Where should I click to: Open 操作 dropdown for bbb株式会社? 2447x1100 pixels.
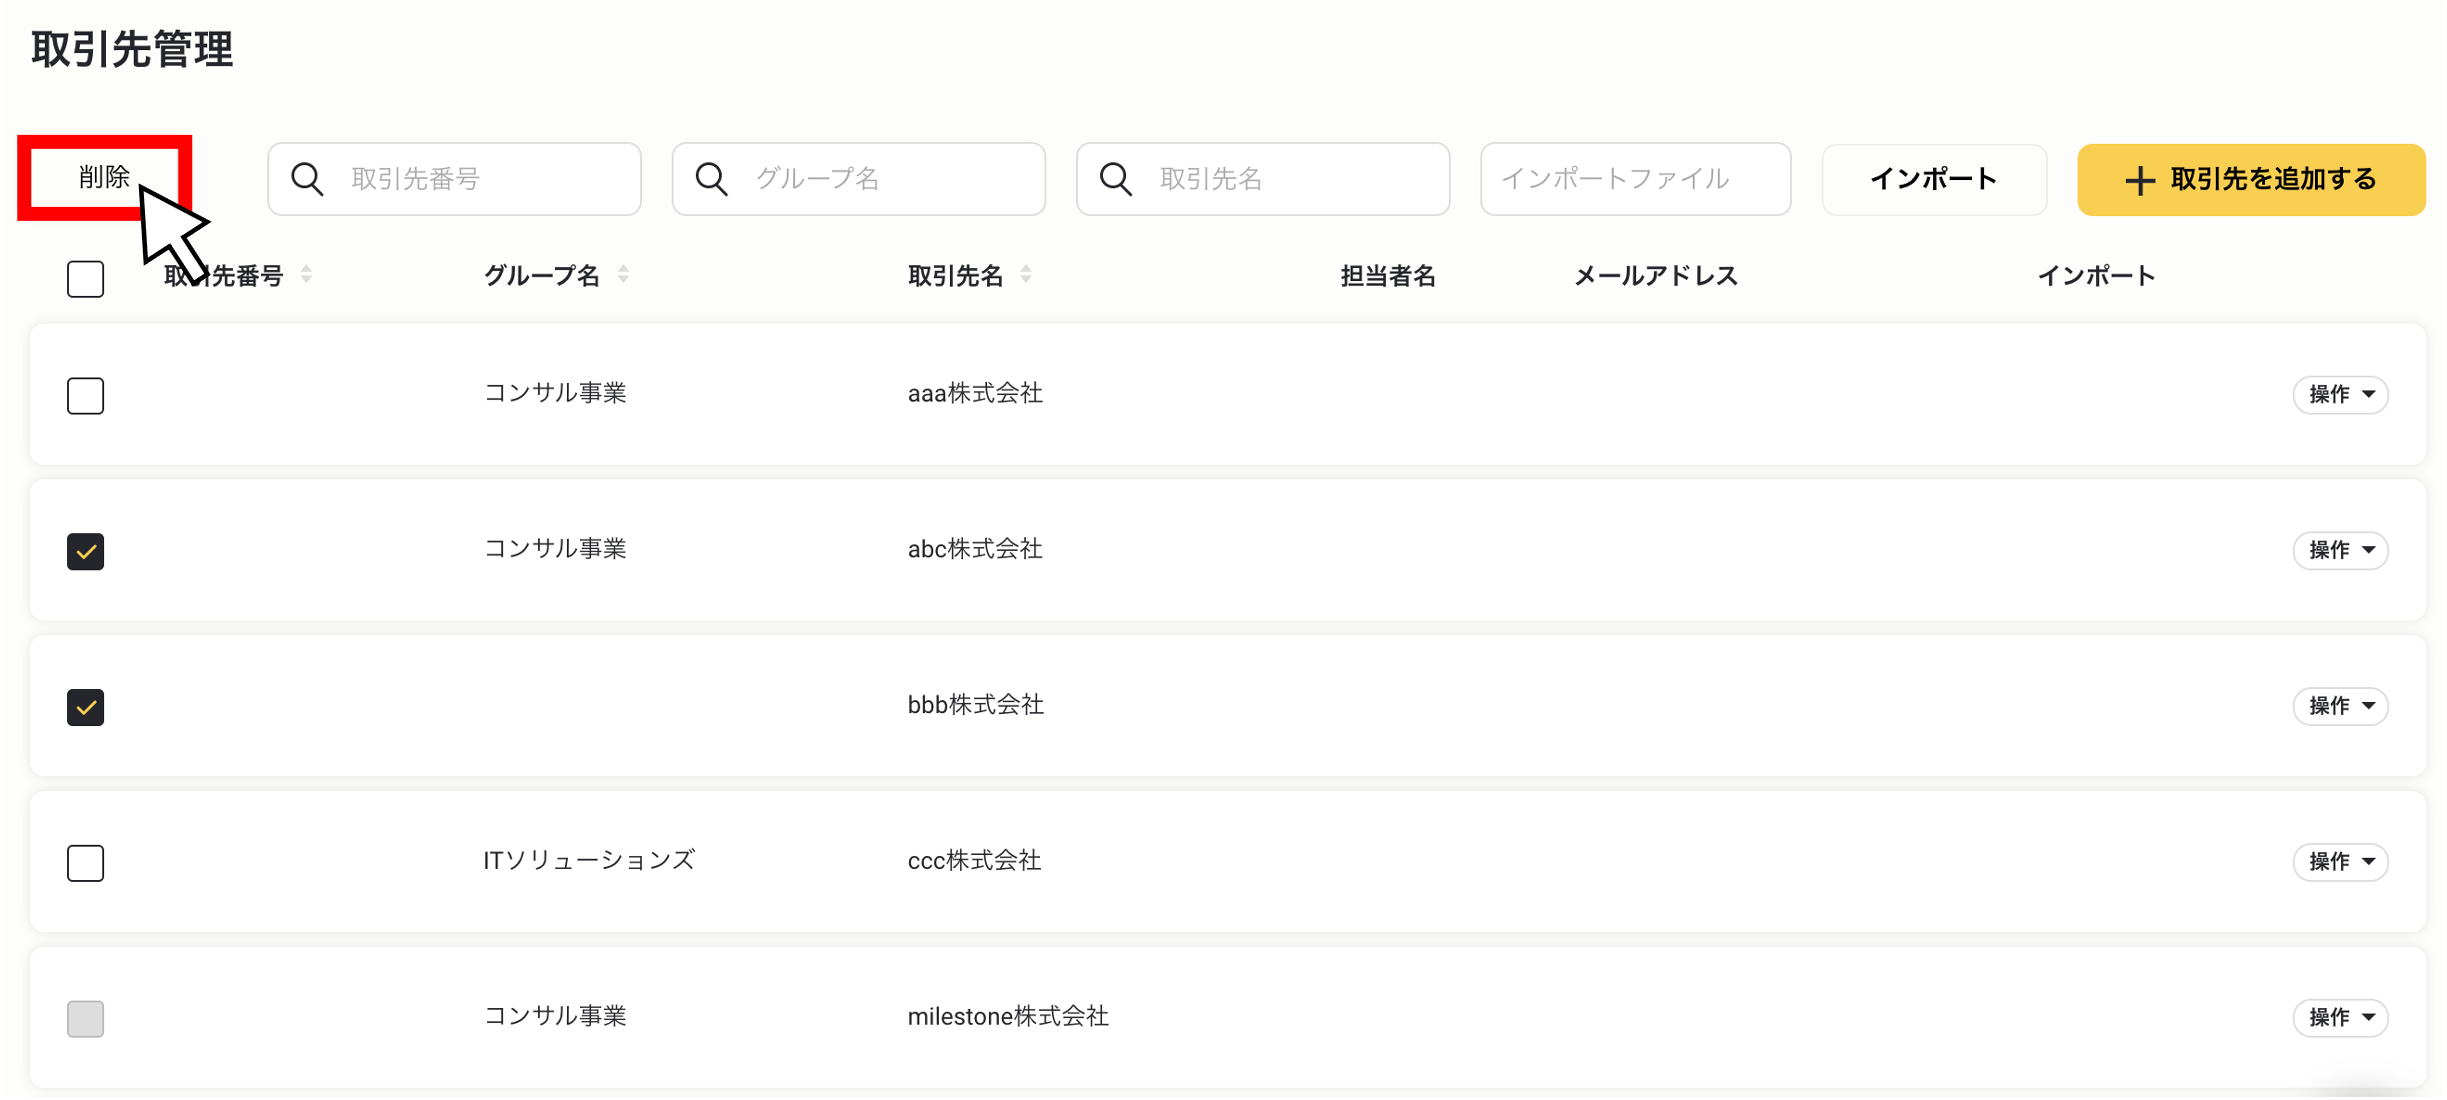2340,706
